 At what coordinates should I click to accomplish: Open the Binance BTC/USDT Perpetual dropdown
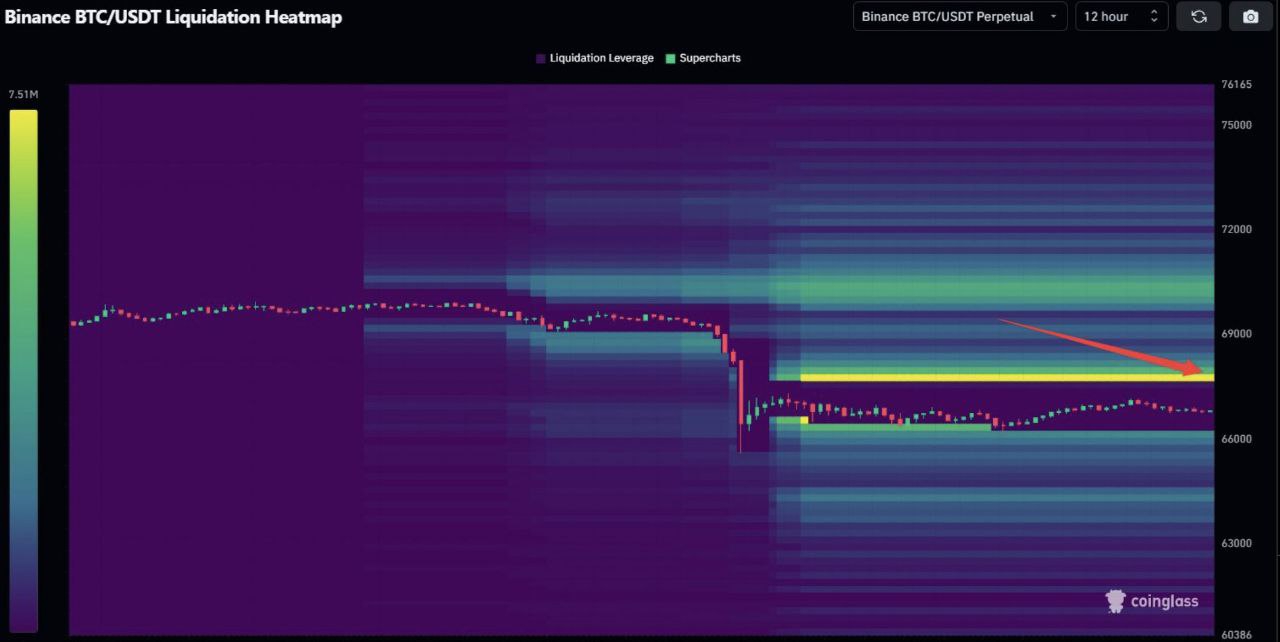coord(947,16)
